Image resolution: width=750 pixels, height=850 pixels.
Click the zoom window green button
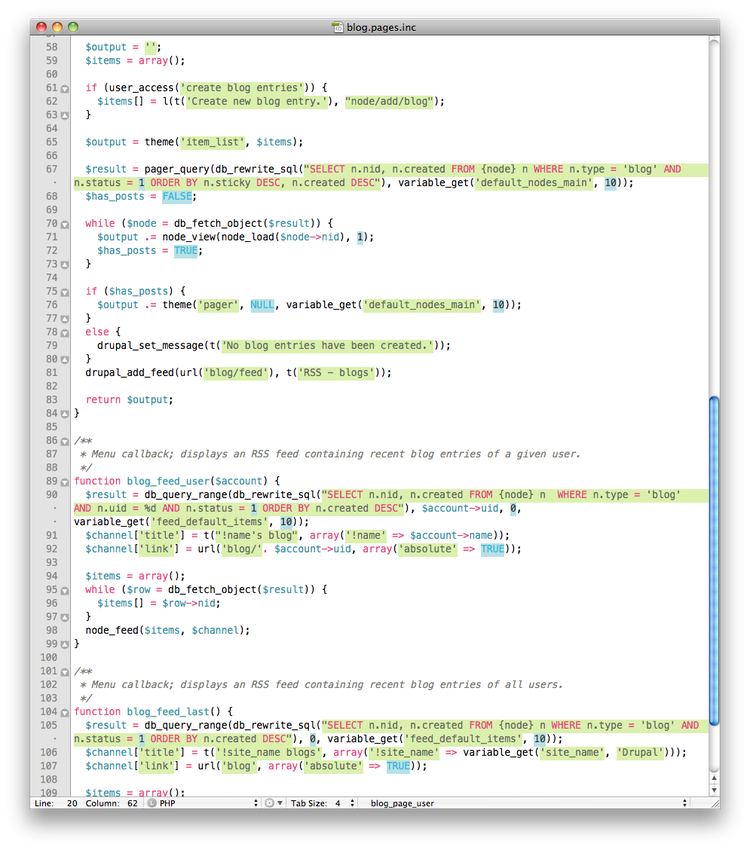(73, 27)
